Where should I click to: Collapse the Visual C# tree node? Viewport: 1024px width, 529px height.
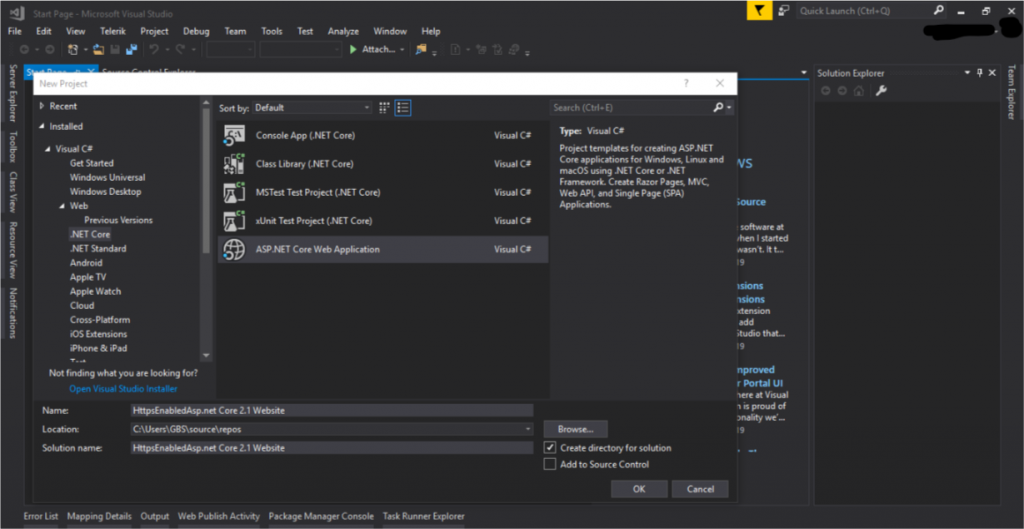tap(48, 149)
